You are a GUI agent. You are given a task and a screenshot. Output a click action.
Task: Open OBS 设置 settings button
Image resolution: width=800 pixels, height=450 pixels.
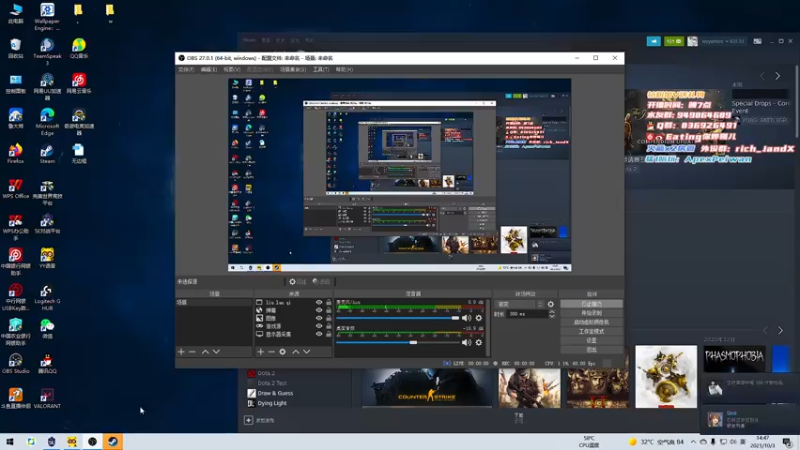tap(591, 340)
